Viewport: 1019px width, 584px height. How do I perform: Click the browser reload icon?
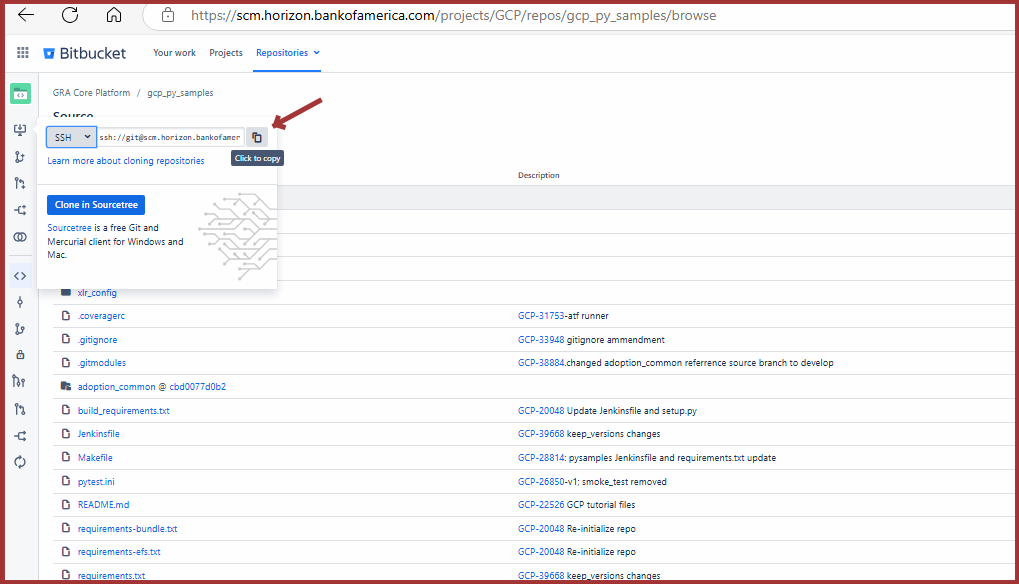(x=70, y=15)
